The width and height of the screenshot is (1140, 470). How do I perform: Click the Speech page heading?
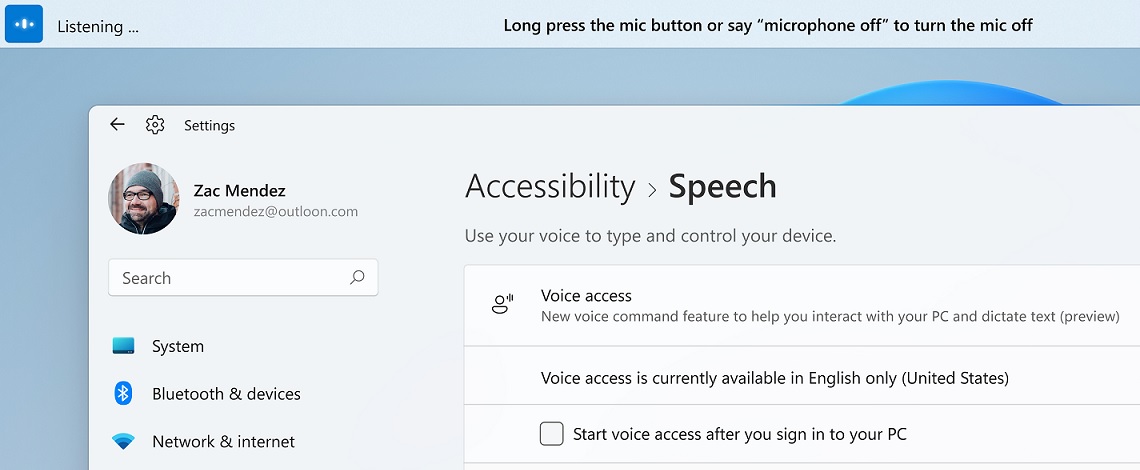click(x=723, y=186)
